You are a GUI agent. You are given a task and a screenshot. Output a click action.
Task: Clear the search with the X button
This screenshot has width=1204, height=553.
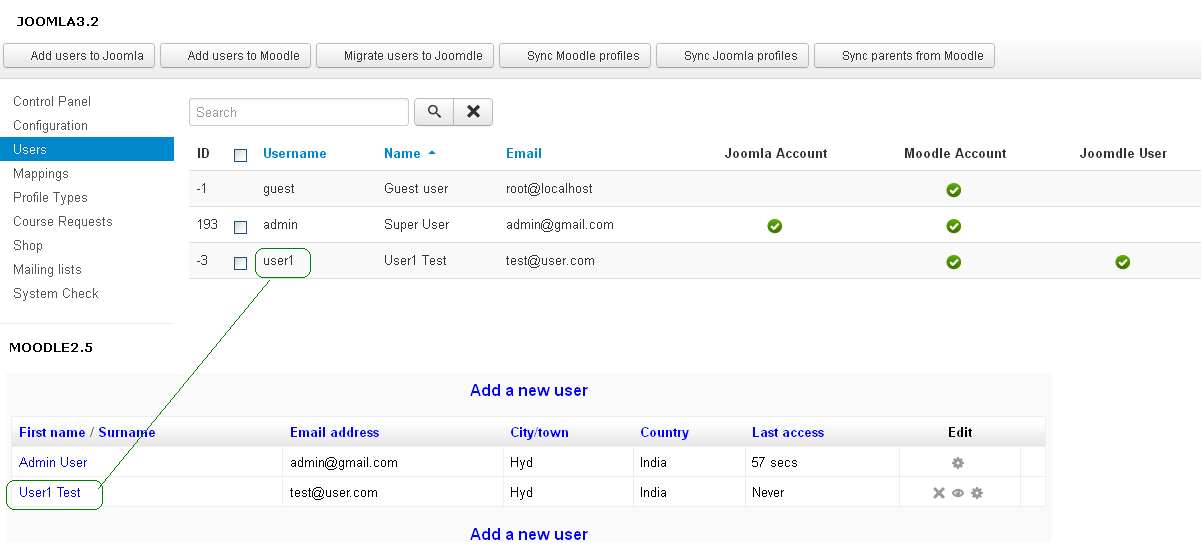click(473, 112)
